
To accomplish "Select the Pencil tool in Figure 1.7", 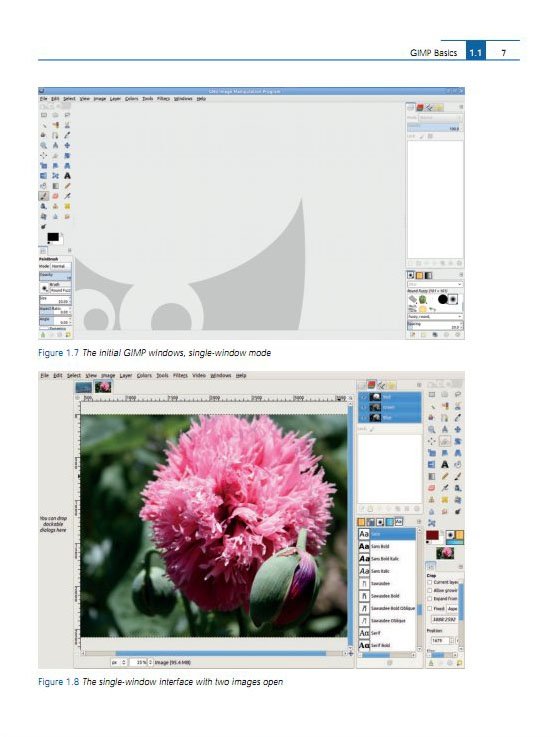I will point(67,186).
